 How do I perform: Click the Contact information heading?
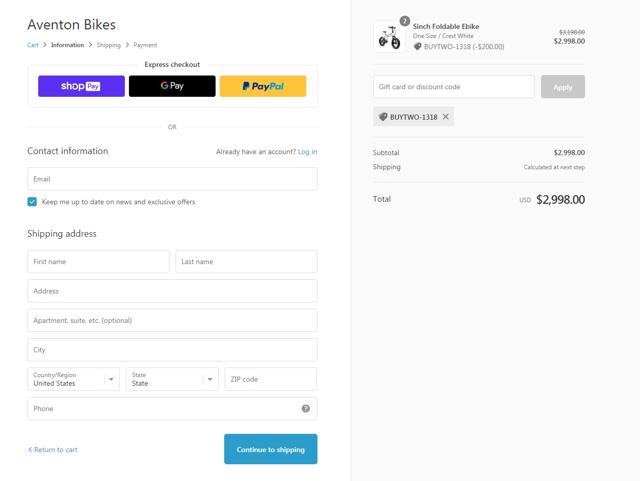coord(68,151)
